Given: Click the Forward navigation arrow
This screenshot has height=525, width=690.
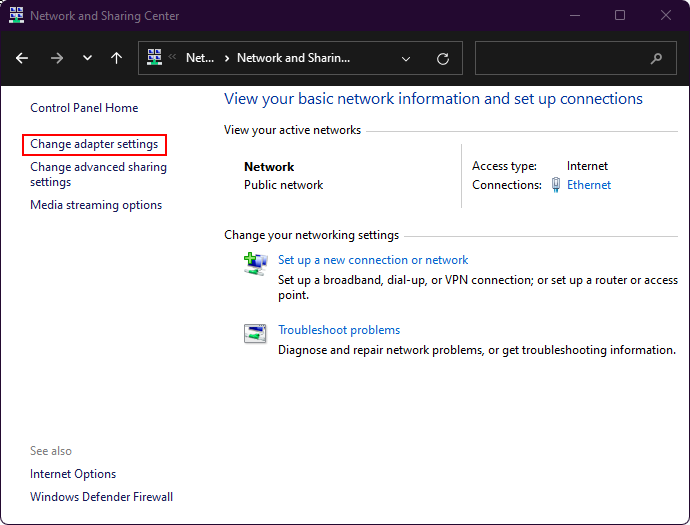Looking at the screenshot, I should tap(56, 58).
